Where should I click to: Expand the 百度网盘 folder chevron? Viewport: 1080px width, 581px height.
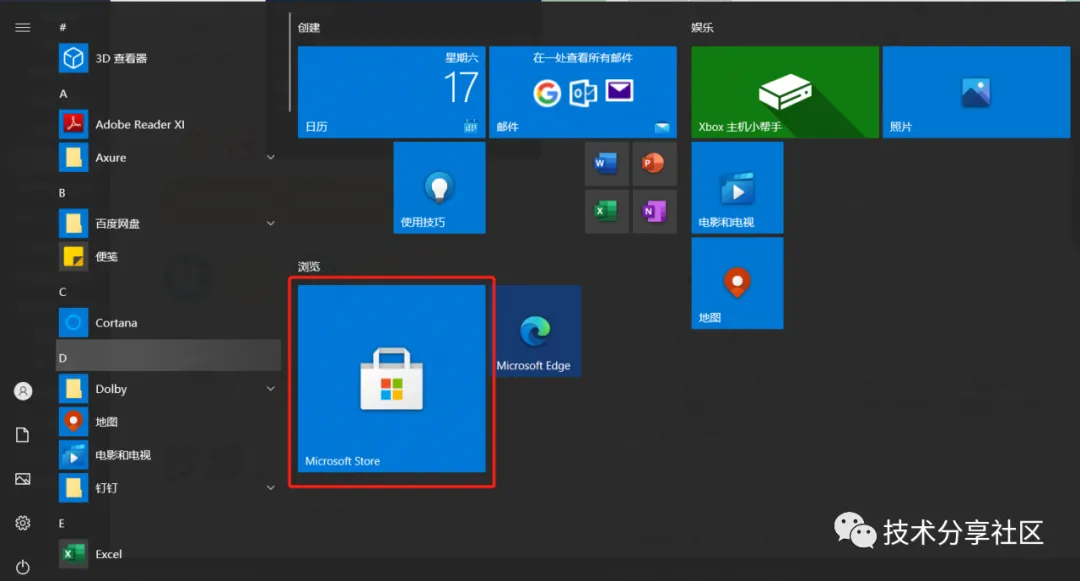pyautogui.click(x=271, y=224)
